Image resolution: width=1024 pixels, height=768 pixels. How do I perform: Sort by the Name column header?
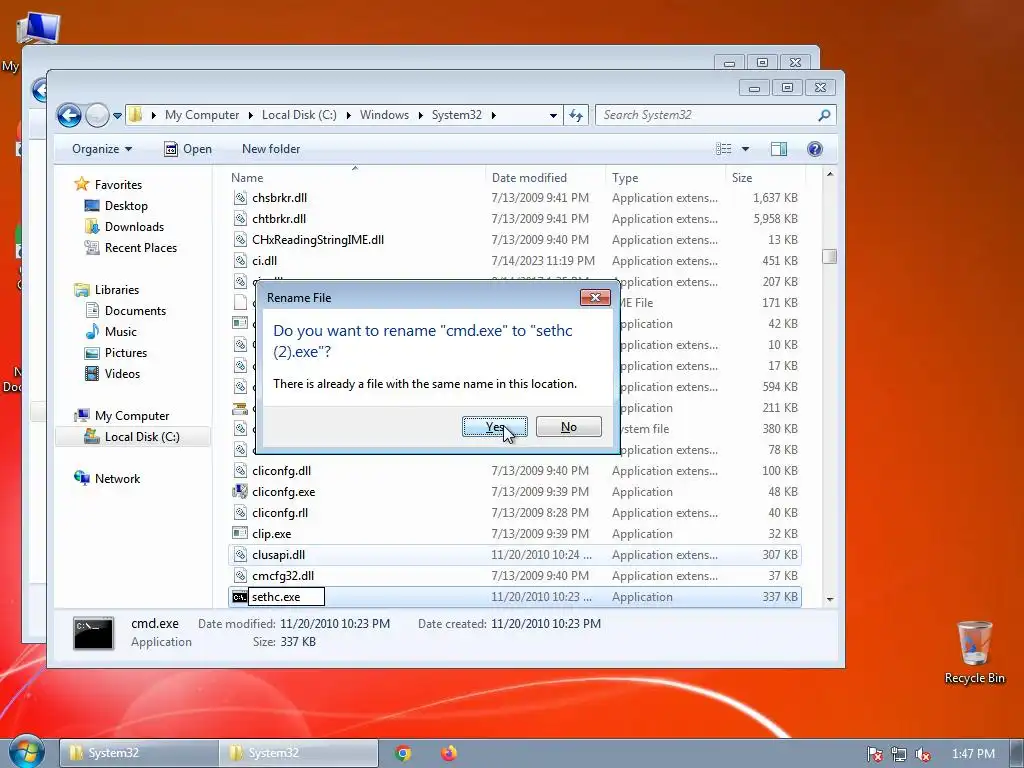[x=247, y=178]
